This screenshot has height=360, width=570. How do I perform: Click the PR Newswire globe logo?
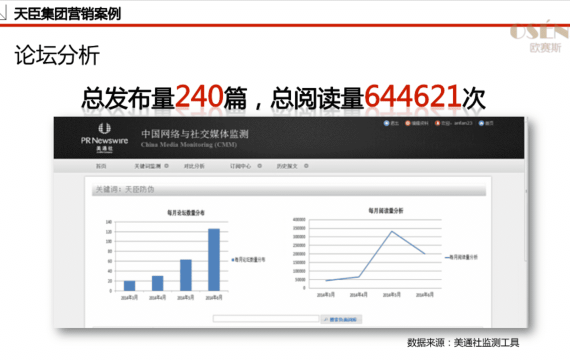coord(104,128)
